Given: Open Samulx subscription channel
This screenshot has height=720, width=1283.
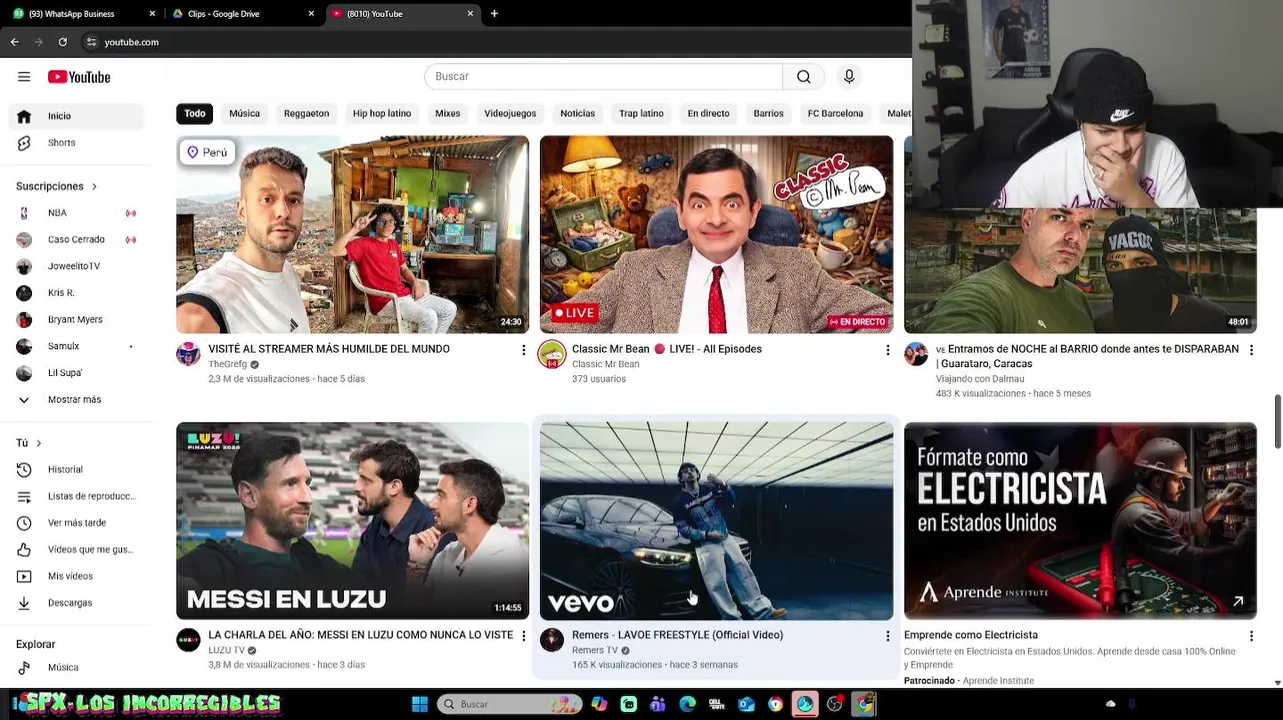Looking at the screenshot, I should point(76,346).
